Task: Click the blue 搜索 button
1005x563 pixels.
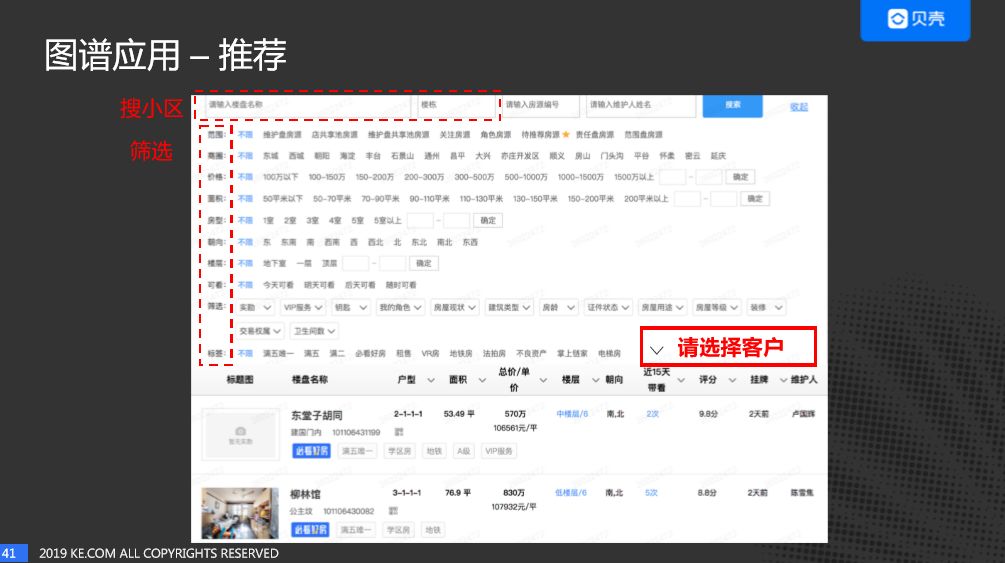Action: click(733, 105)
